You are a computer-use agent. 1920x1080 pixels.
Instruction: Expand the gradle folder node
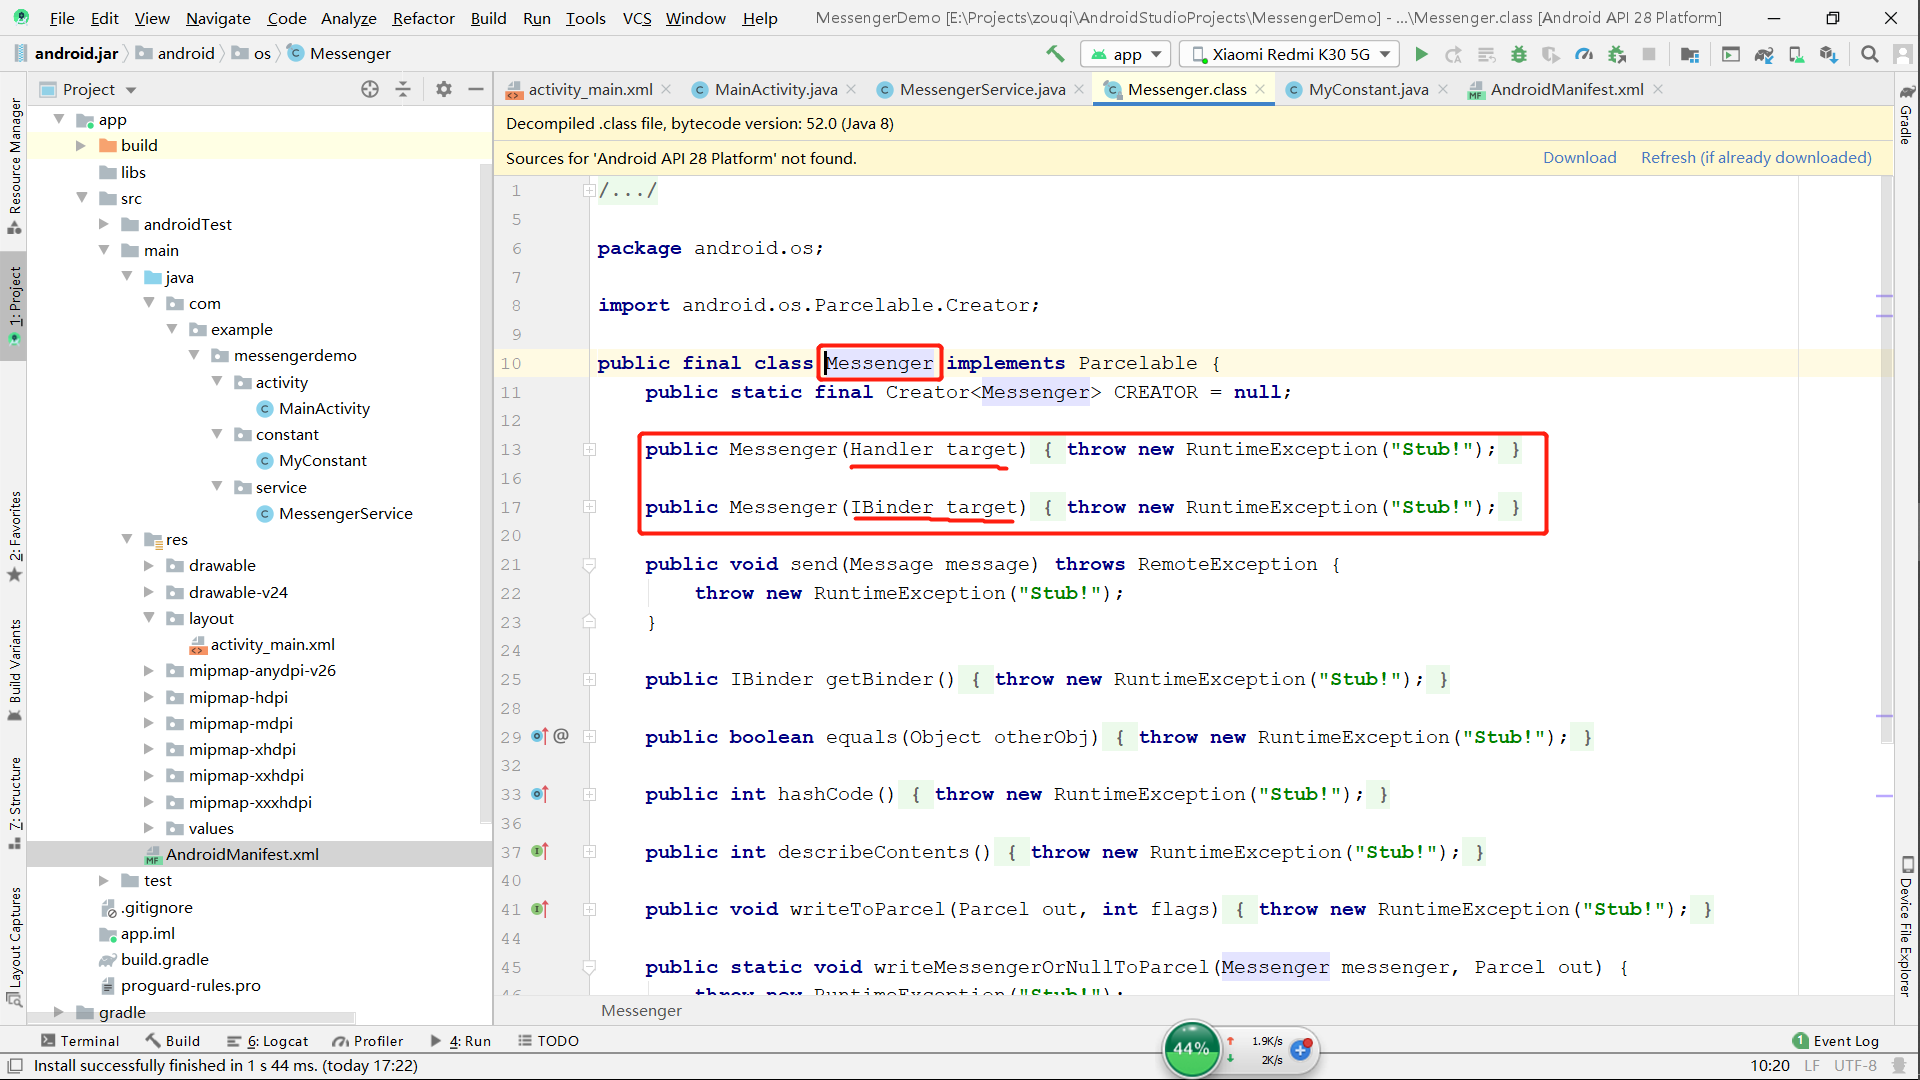58,1012
